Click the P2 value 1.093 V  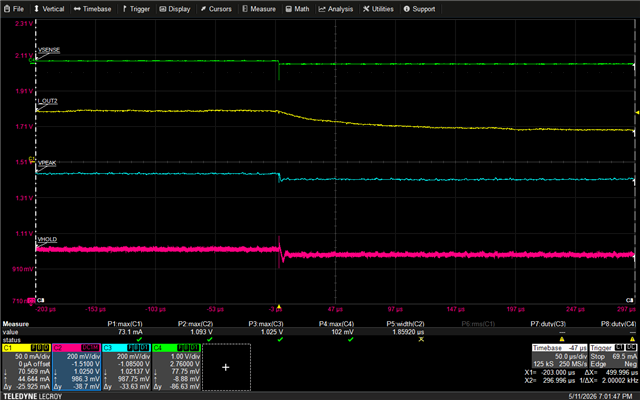point(202,332)
